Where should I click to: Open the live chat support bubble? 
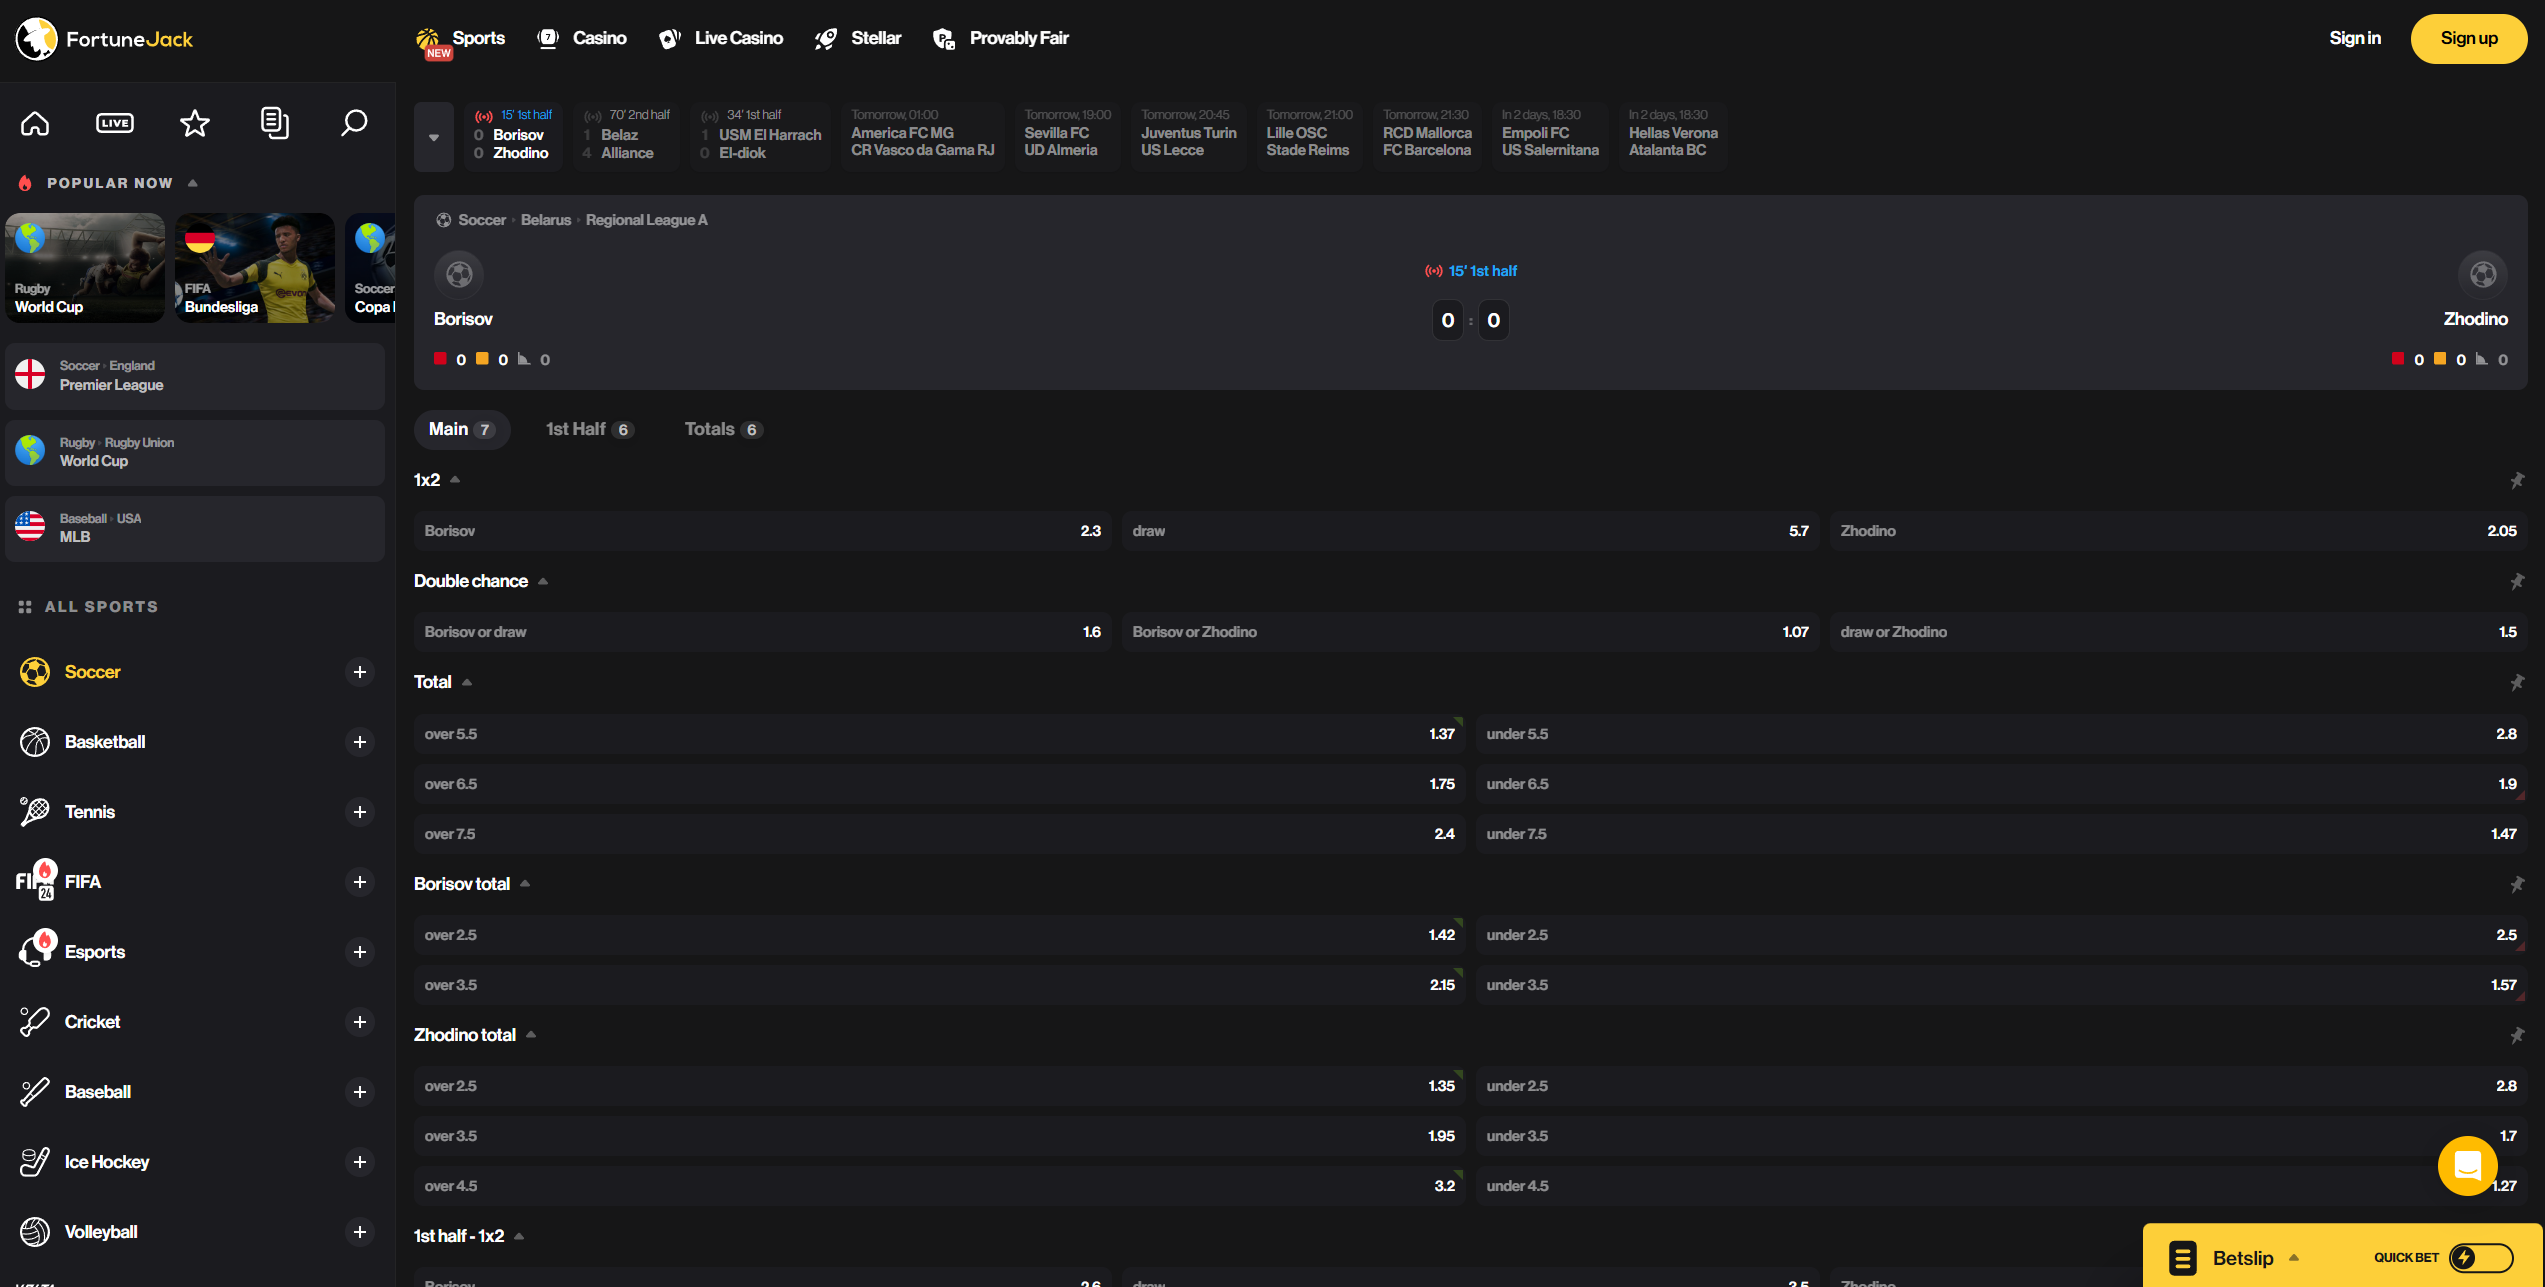point(2467,1165)
